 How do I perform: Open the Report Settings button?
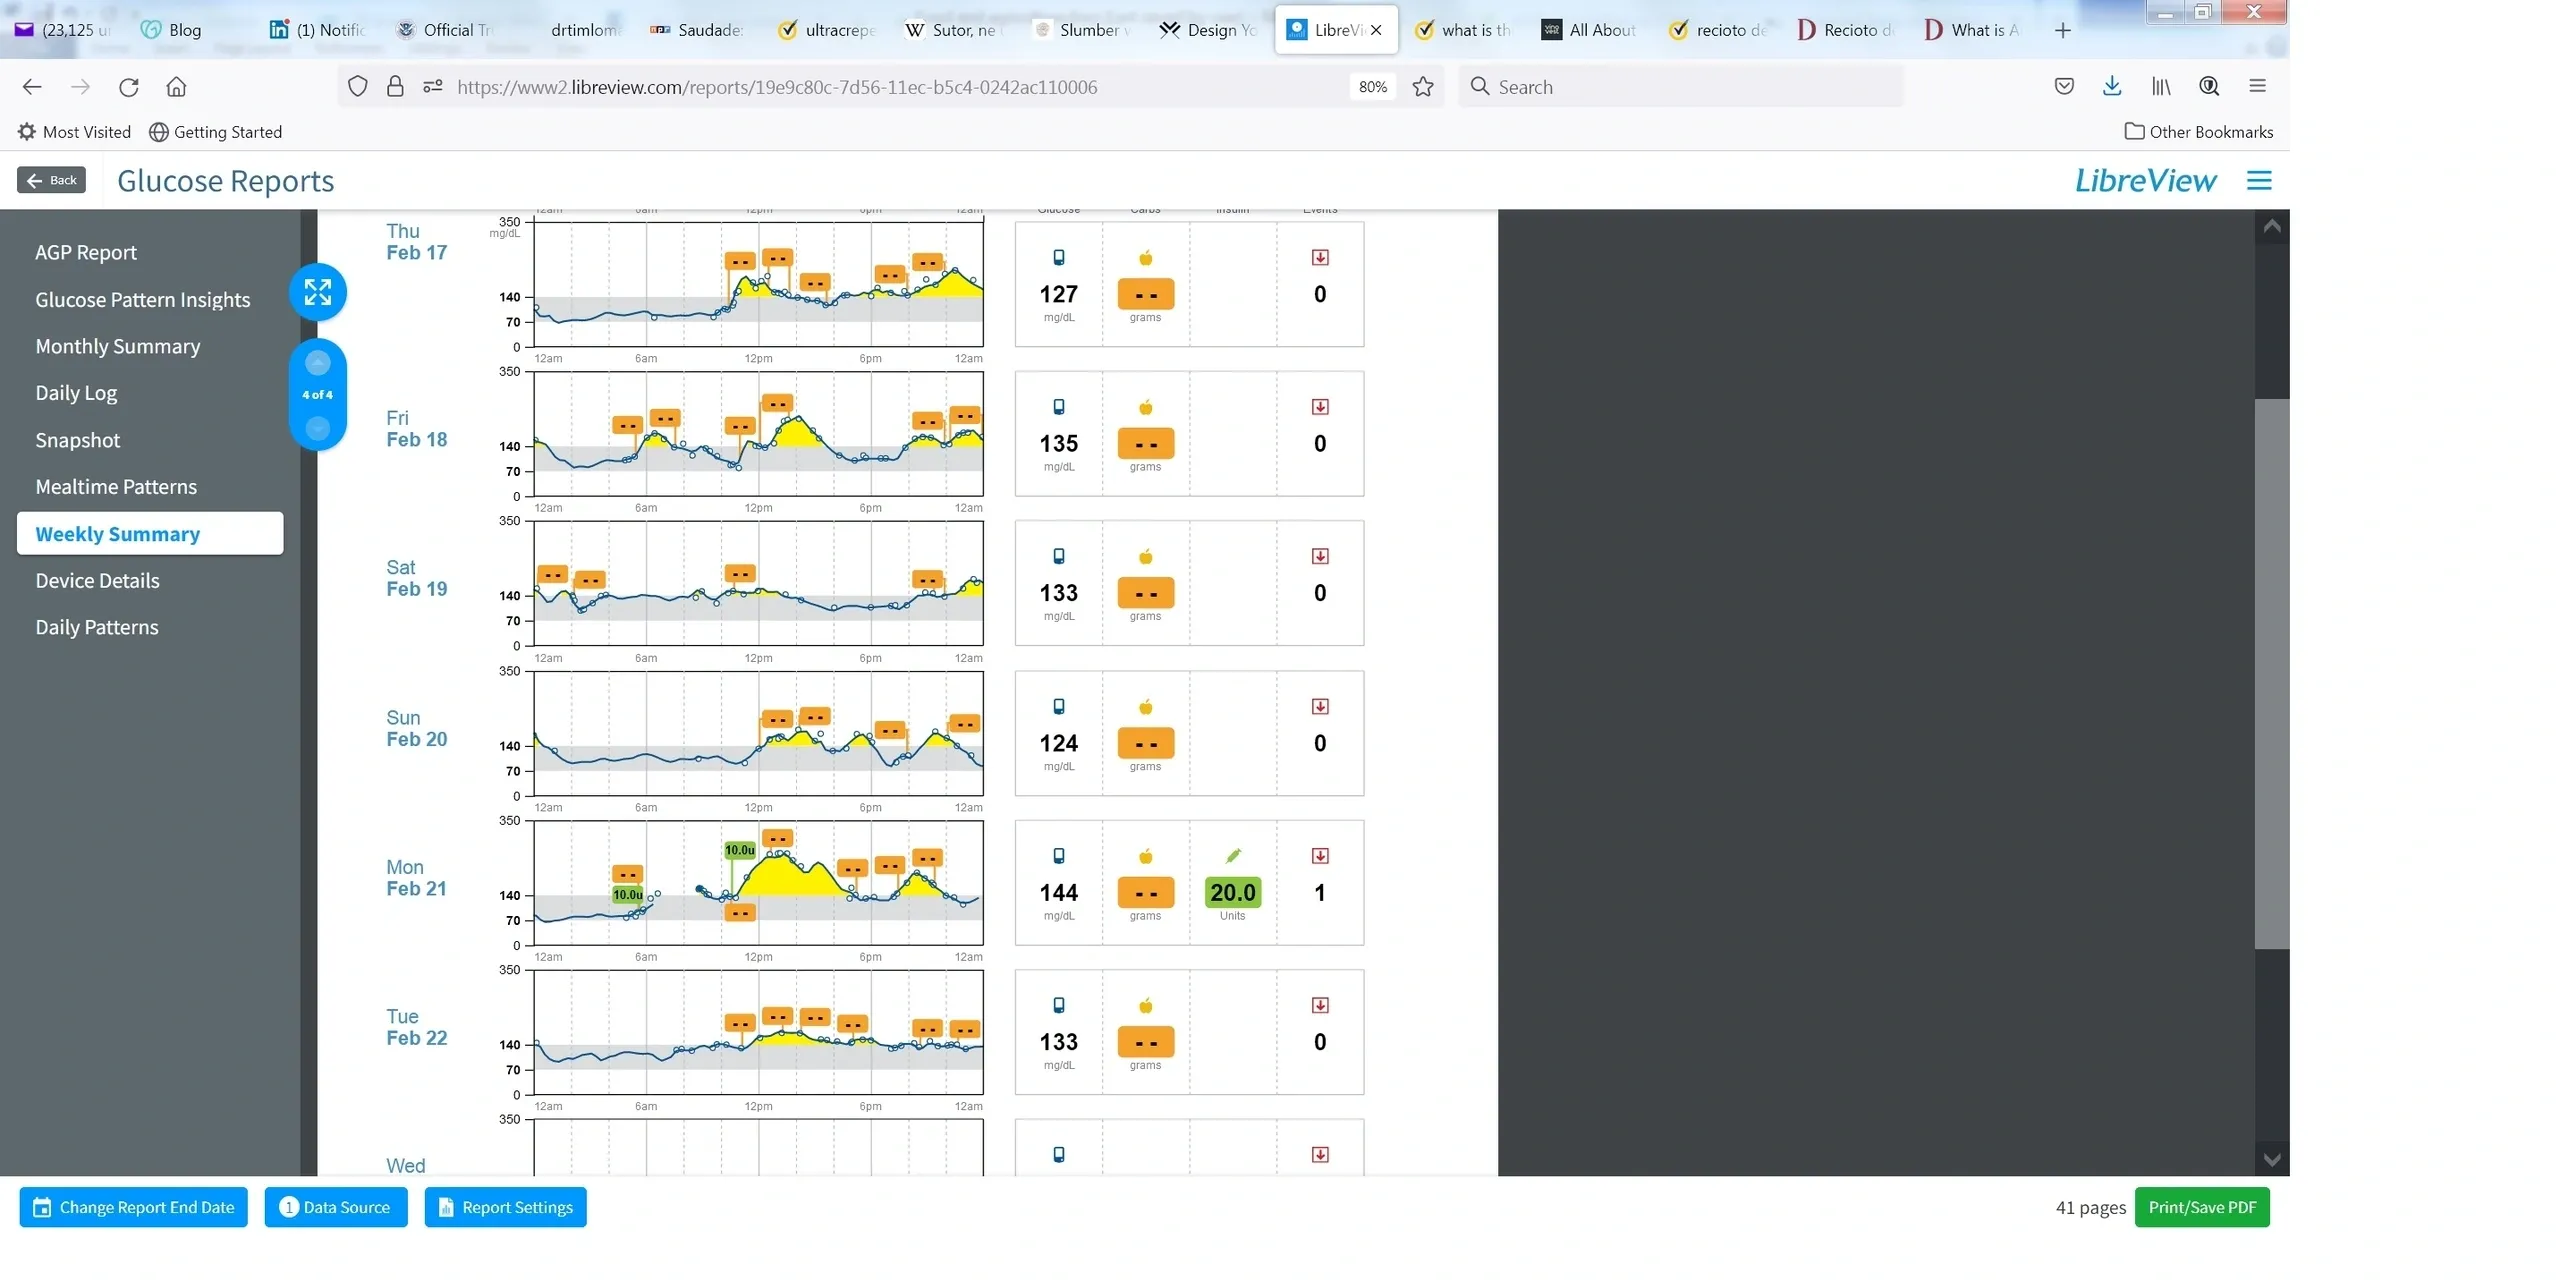coord(505,1207)
